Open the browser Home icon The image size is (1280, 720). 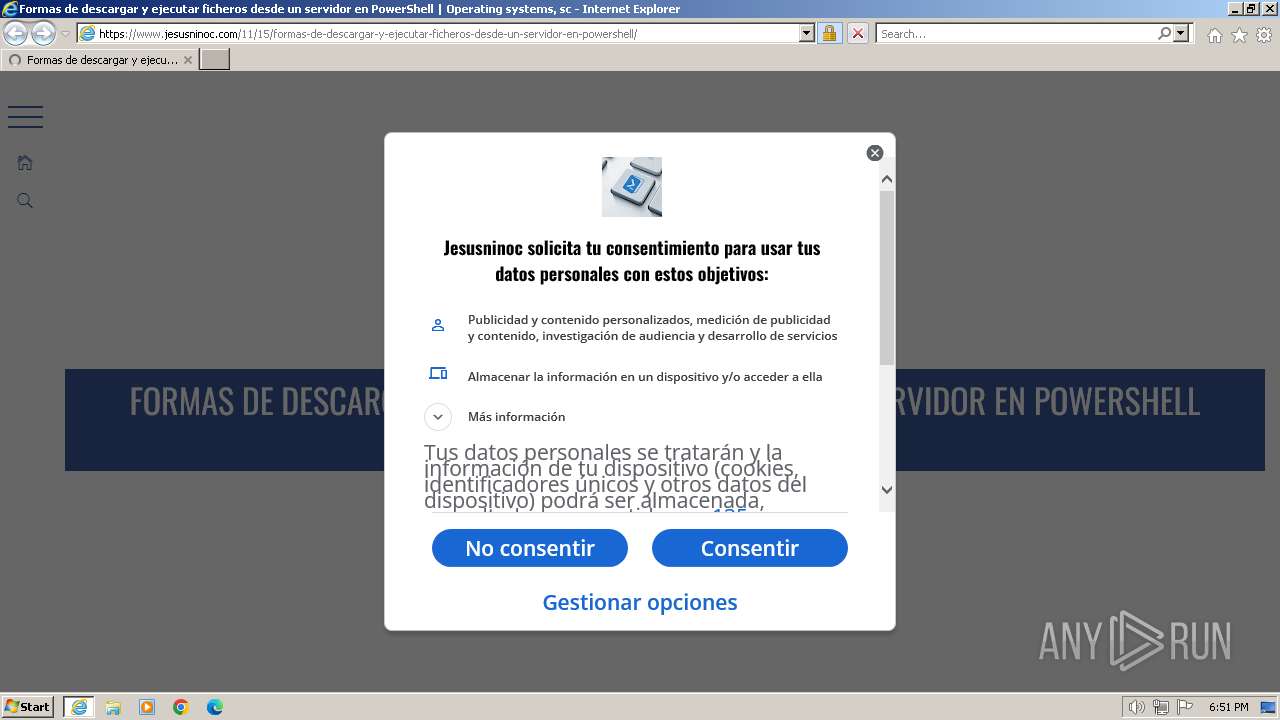[x=1214, y=35]
